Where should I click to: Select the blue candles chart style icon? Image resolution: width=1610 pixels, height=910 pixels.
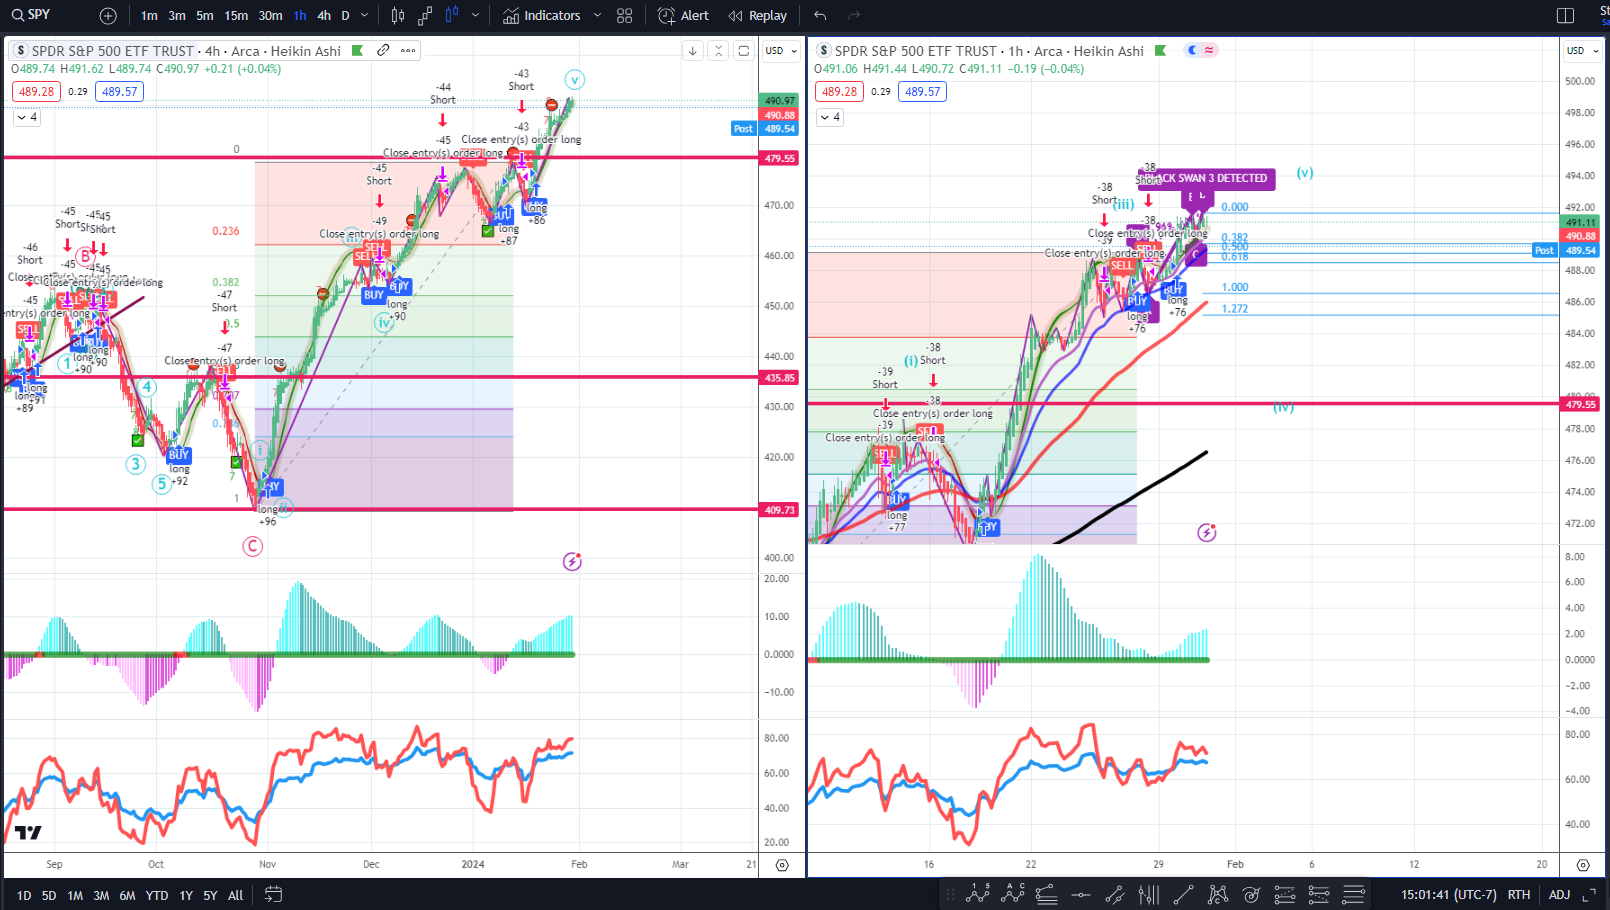click(452, 16)
